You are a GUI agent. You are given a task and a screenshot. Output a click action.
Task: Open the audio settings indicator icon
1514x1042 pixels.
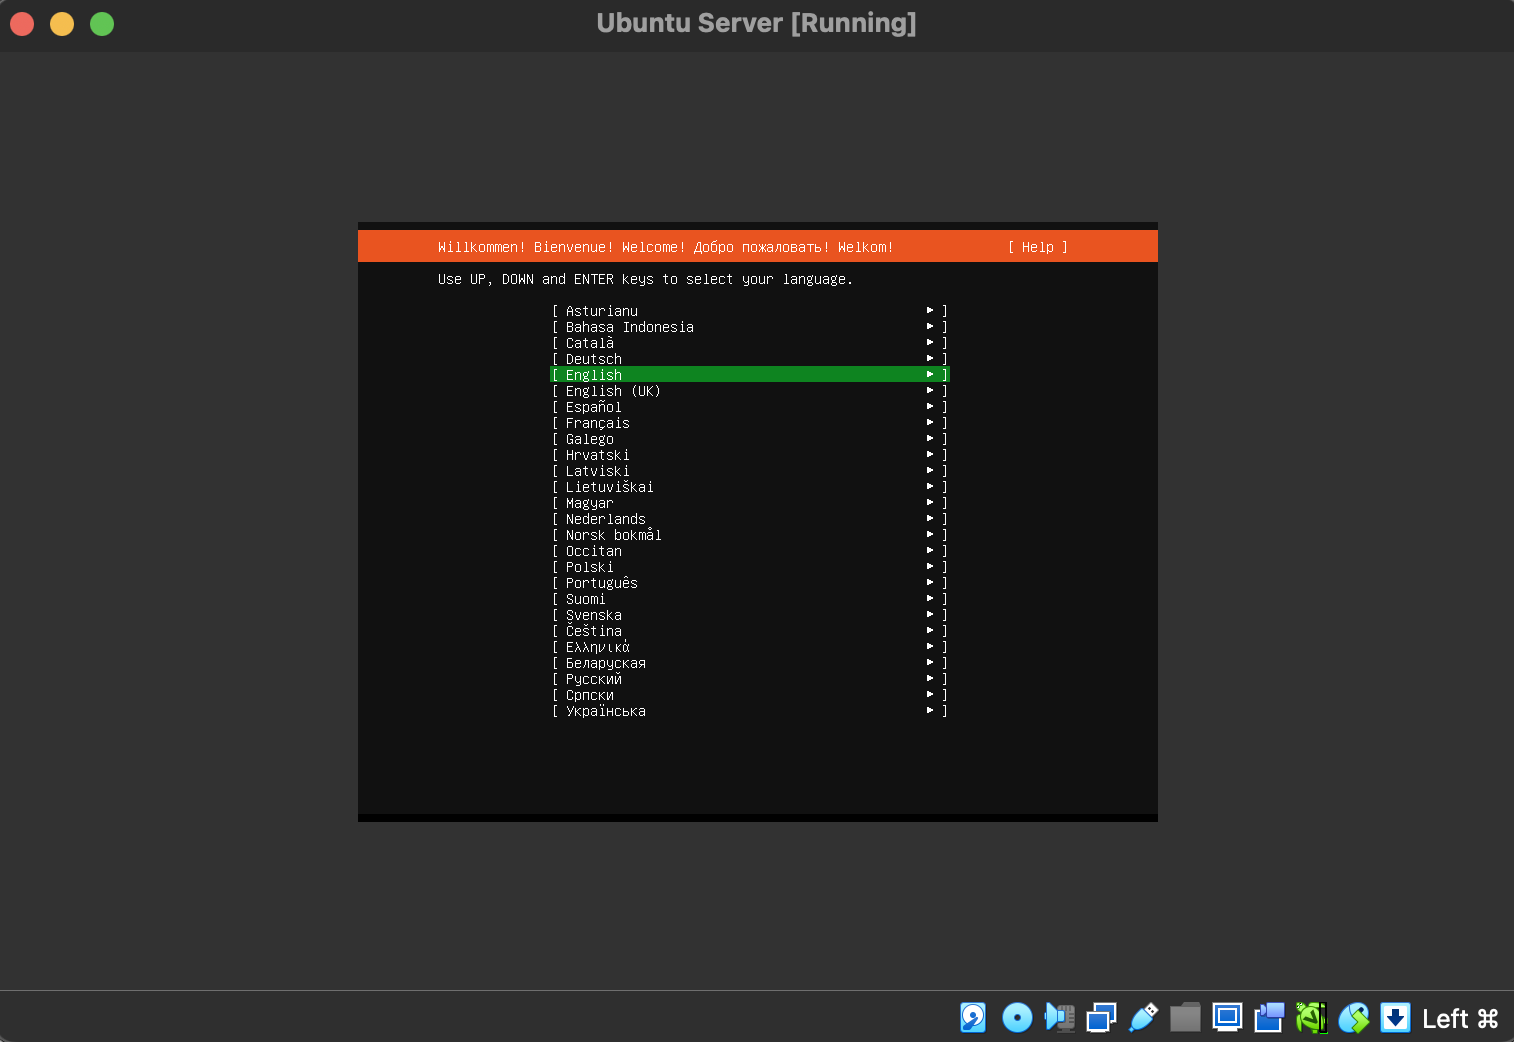pos(1059,1018)
